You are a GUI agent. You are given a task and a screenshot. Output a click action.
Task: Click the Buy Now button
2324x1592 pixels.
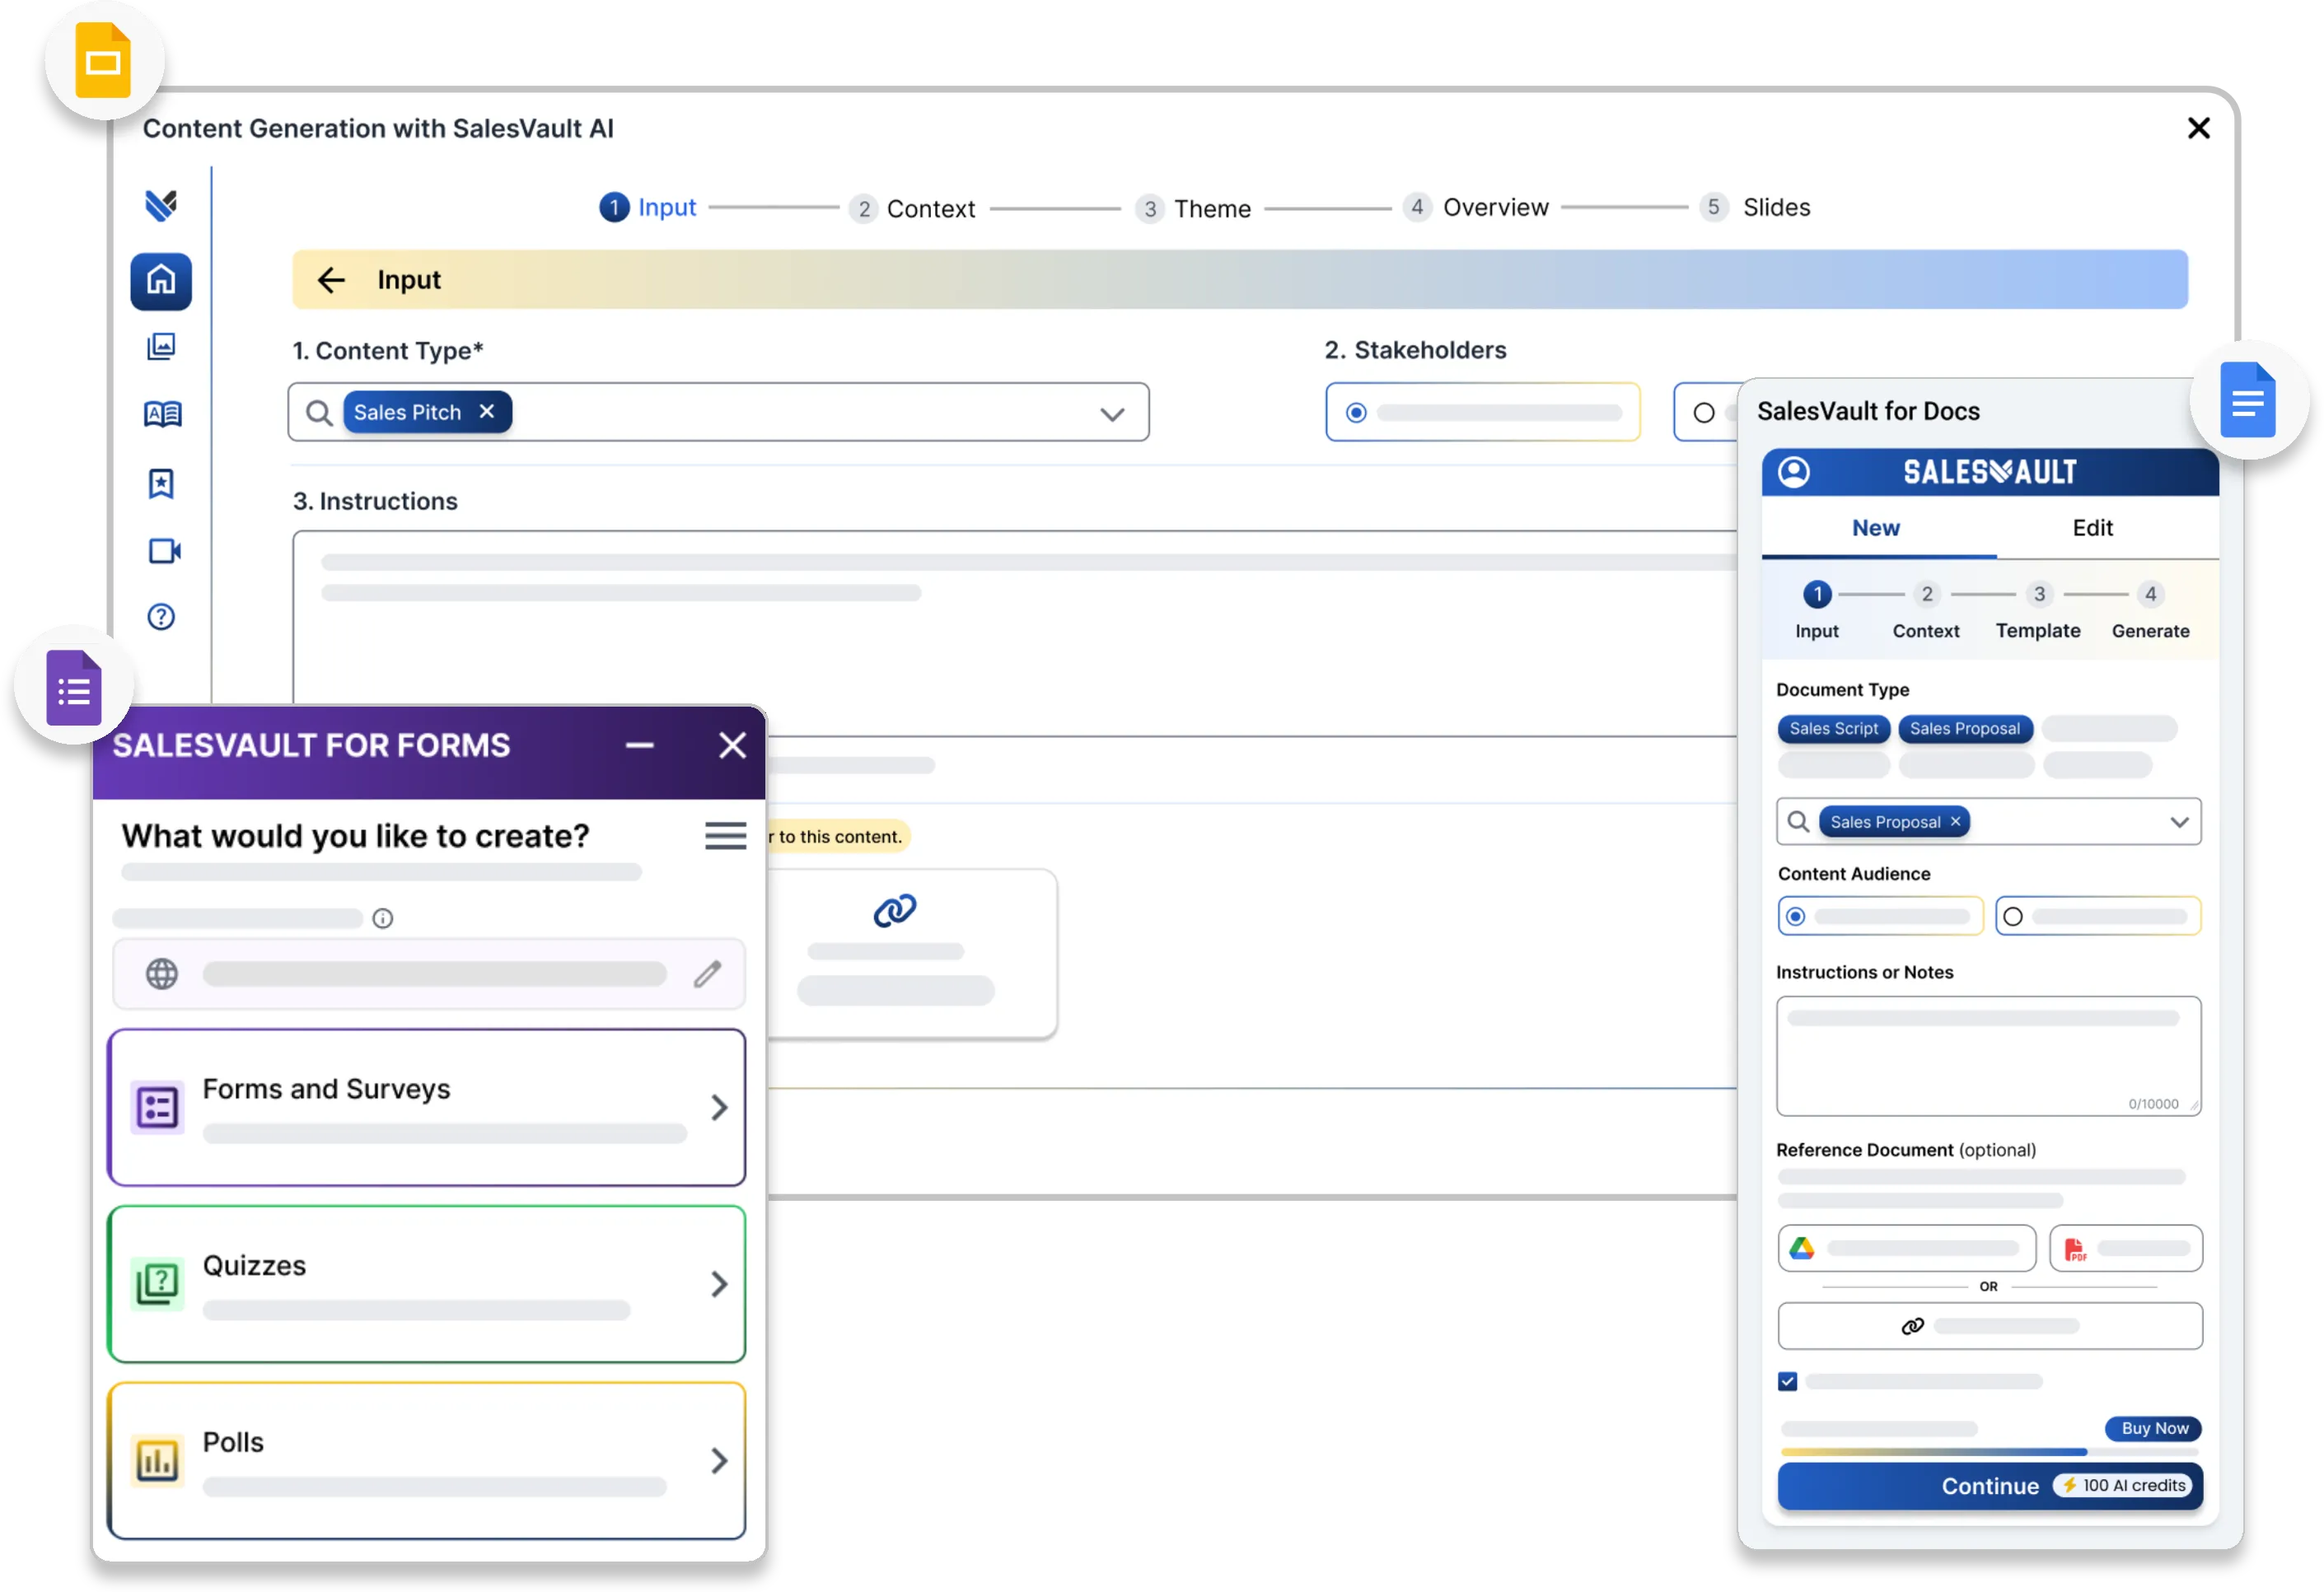click(x=2154, y=1428)
